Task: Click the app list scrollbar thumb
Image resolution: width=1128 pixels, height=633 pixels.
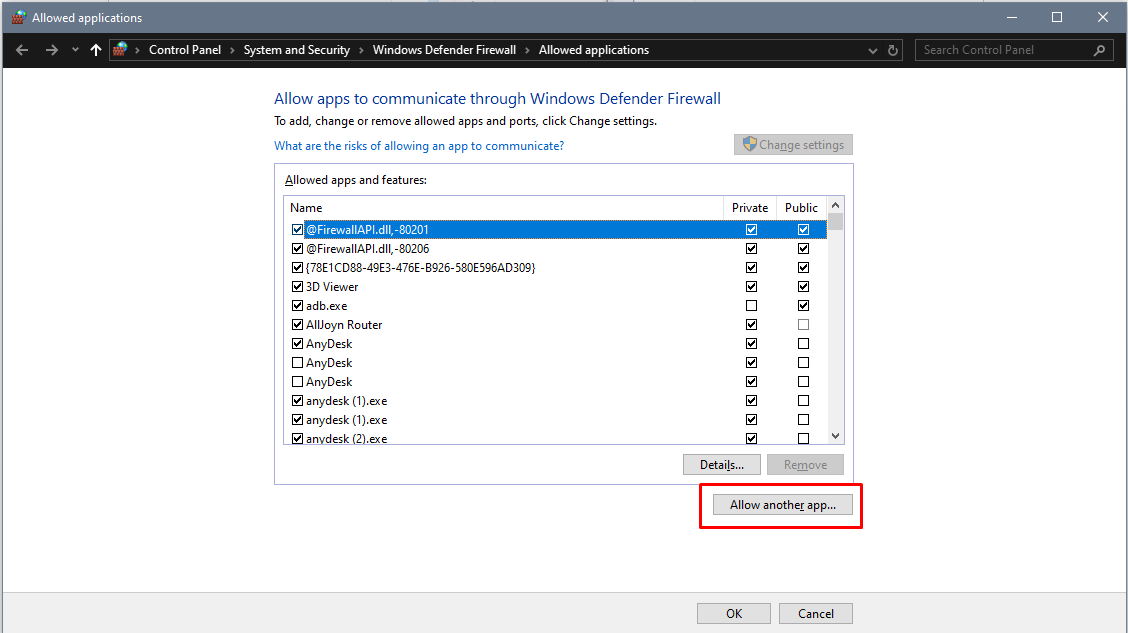Action: (x=835, y=222)
